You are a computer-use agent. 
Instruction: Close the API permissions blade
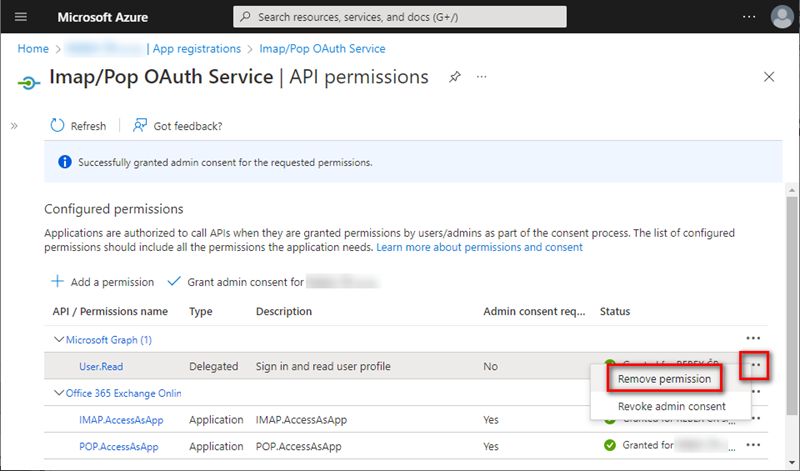tap(769, 77)
